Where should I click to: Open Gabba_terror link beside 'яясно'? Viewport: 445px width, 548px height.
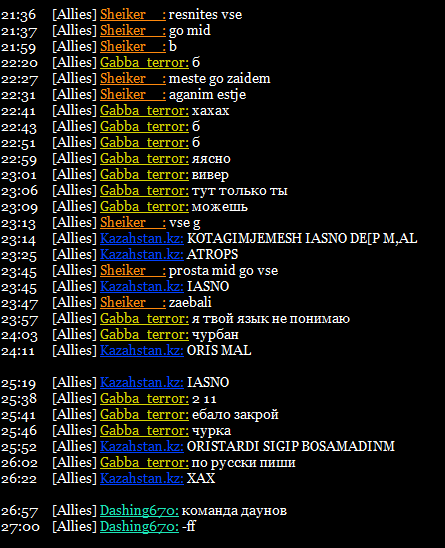coord(144,159)
